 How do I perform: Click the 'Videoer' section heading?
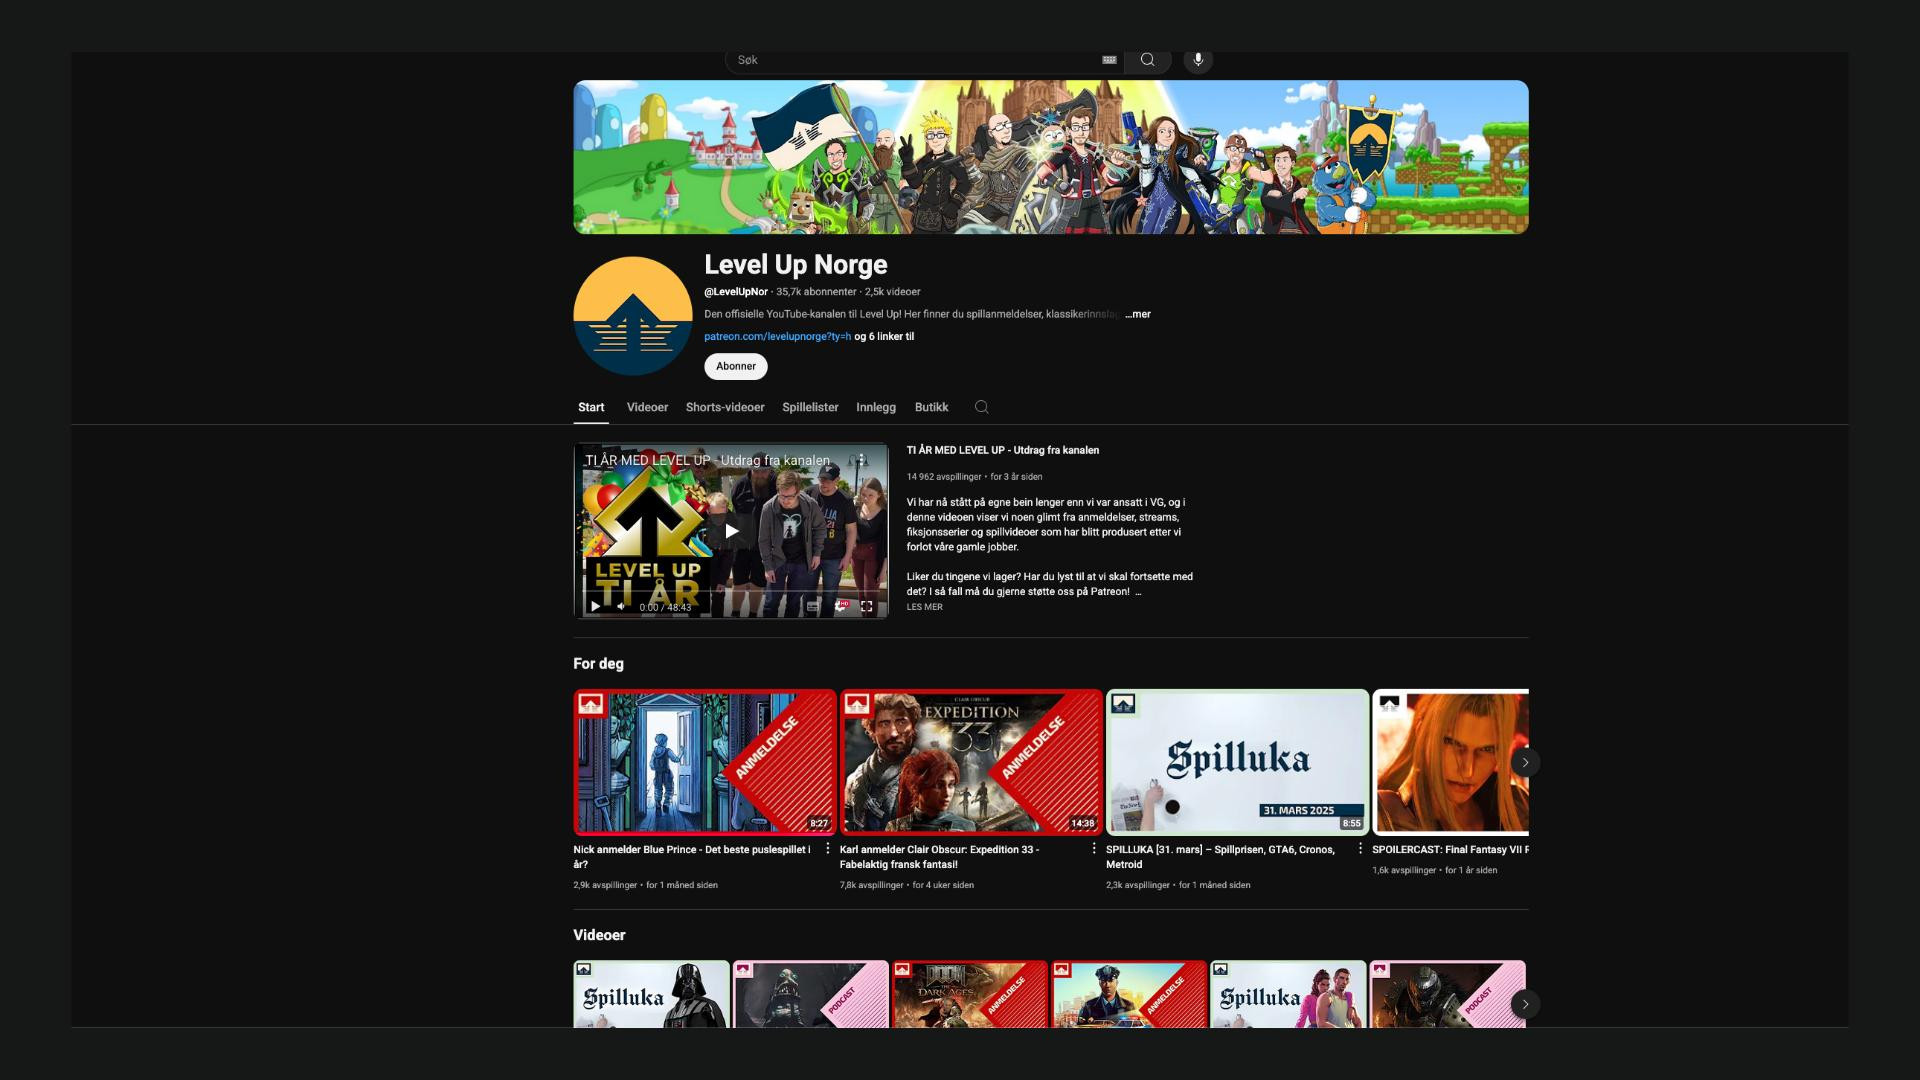pyautogui.click(x=599, y=935)
